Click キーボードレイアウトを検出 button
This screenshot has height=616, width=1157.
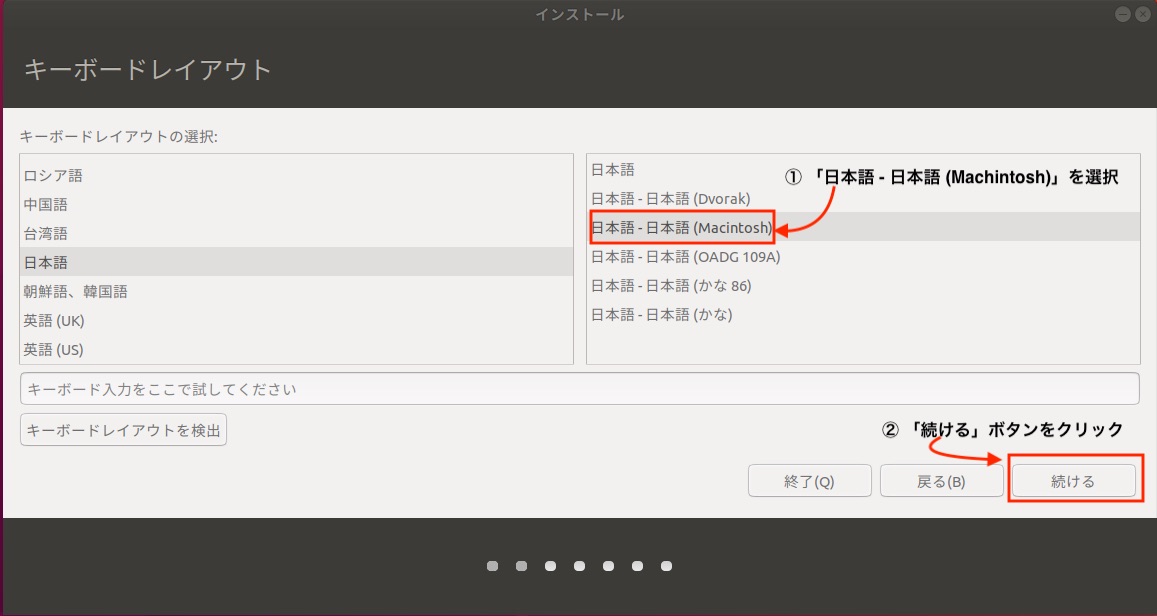coord(123,430)
